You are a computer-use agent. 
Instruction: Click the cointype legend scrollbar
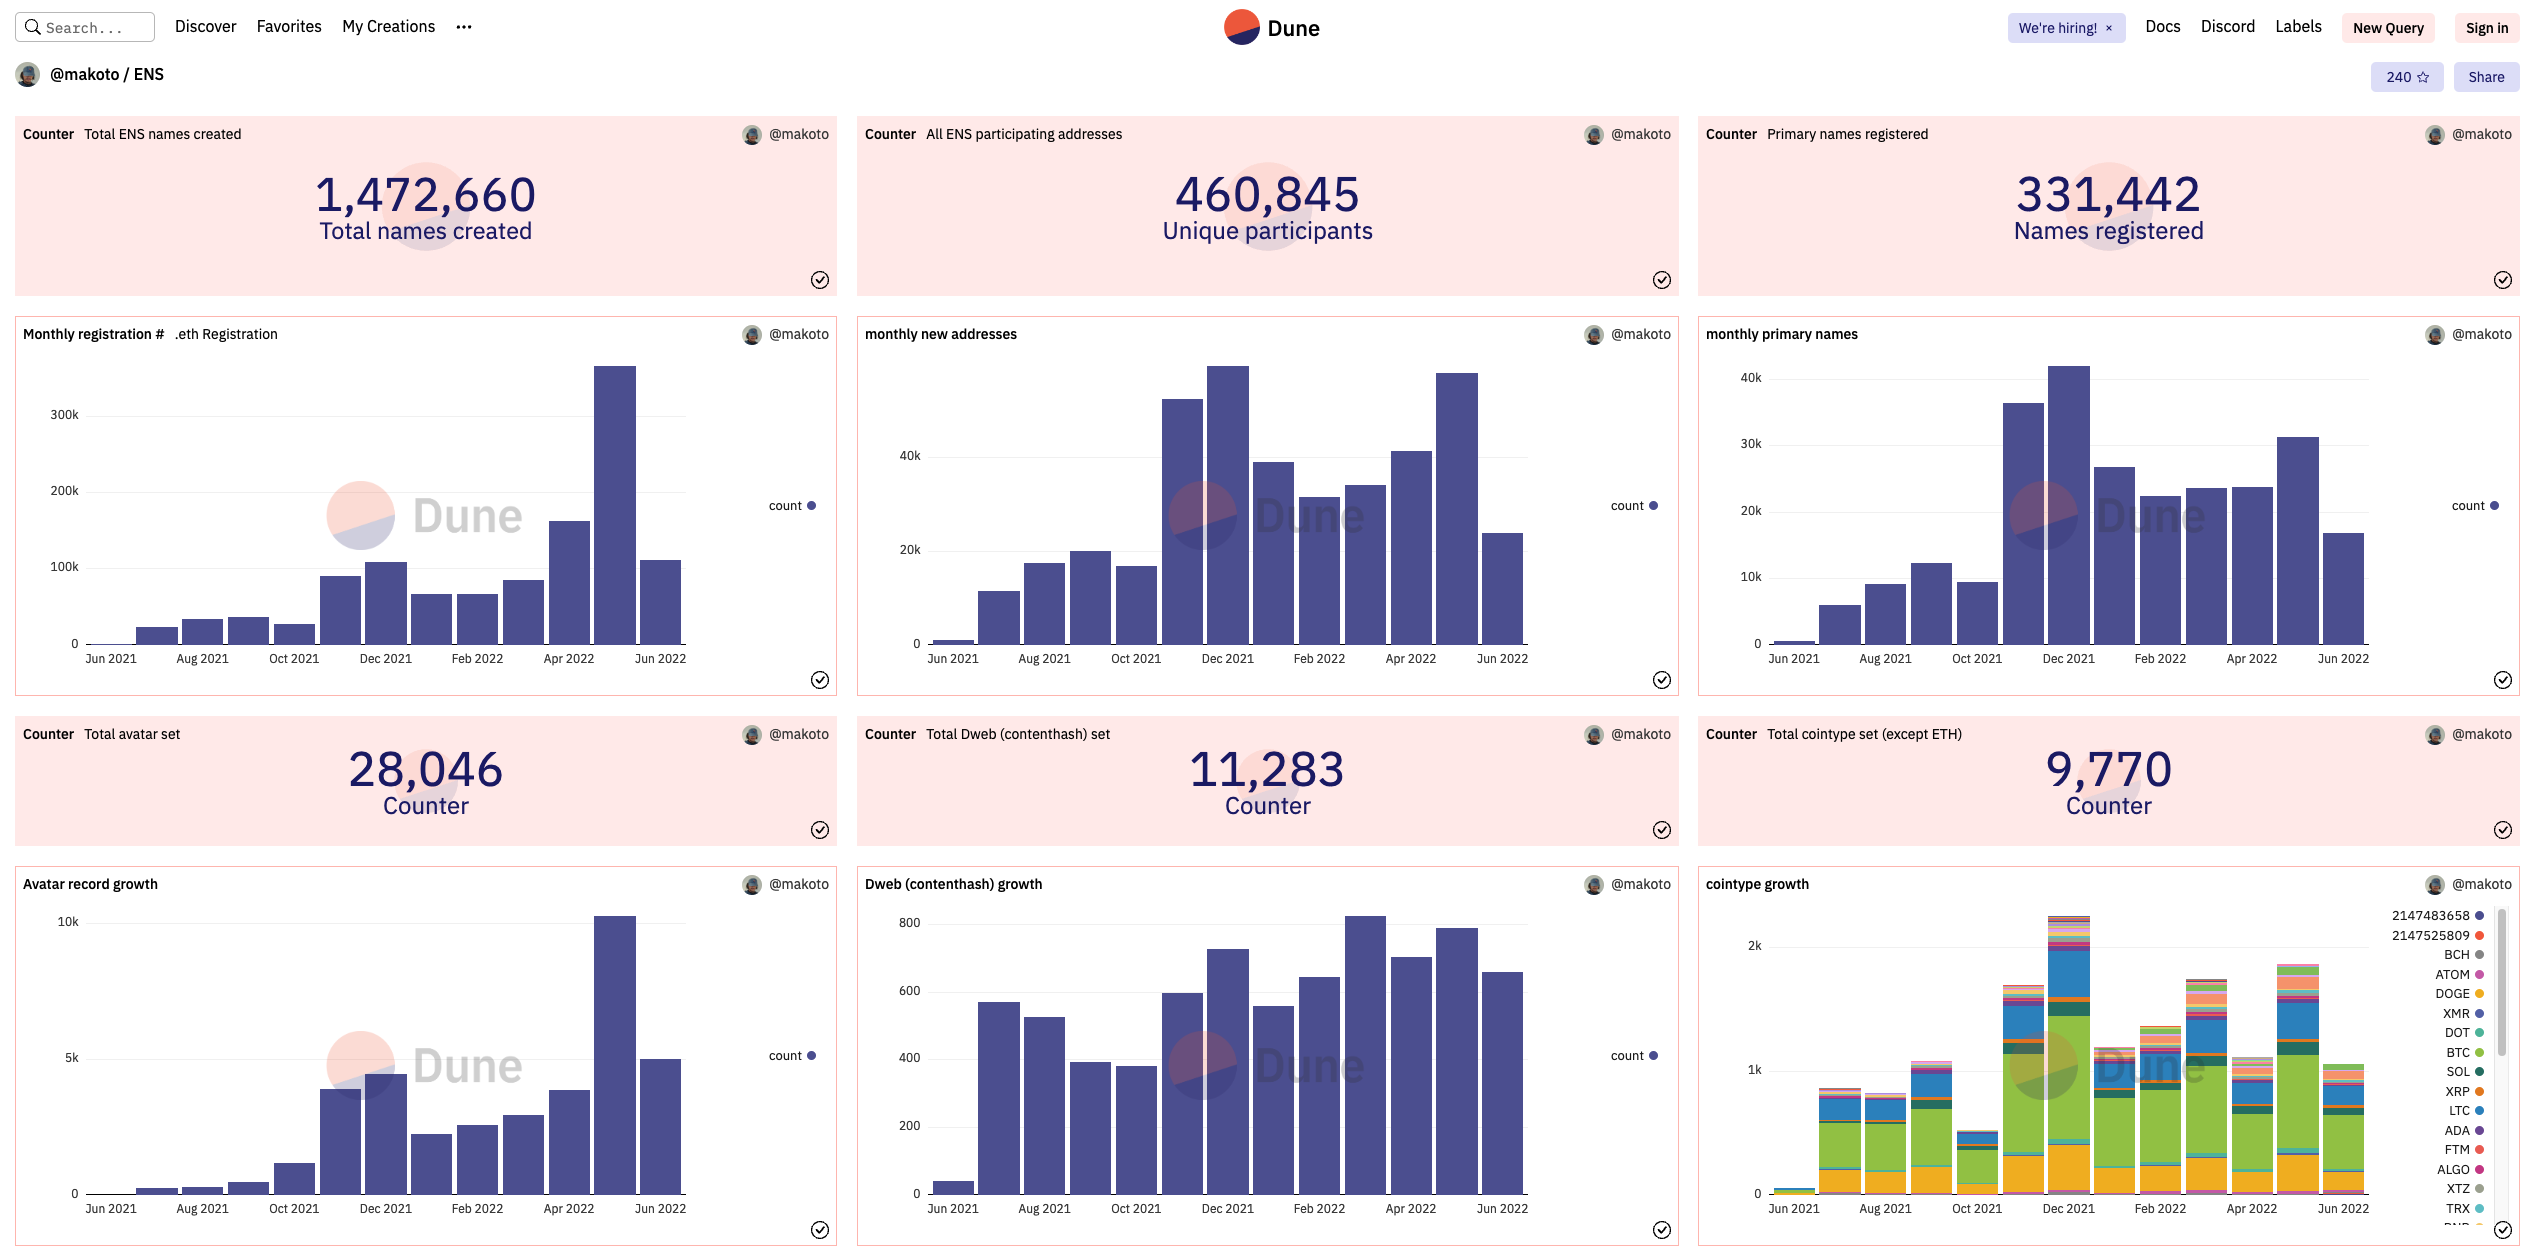coord(2502,982)
